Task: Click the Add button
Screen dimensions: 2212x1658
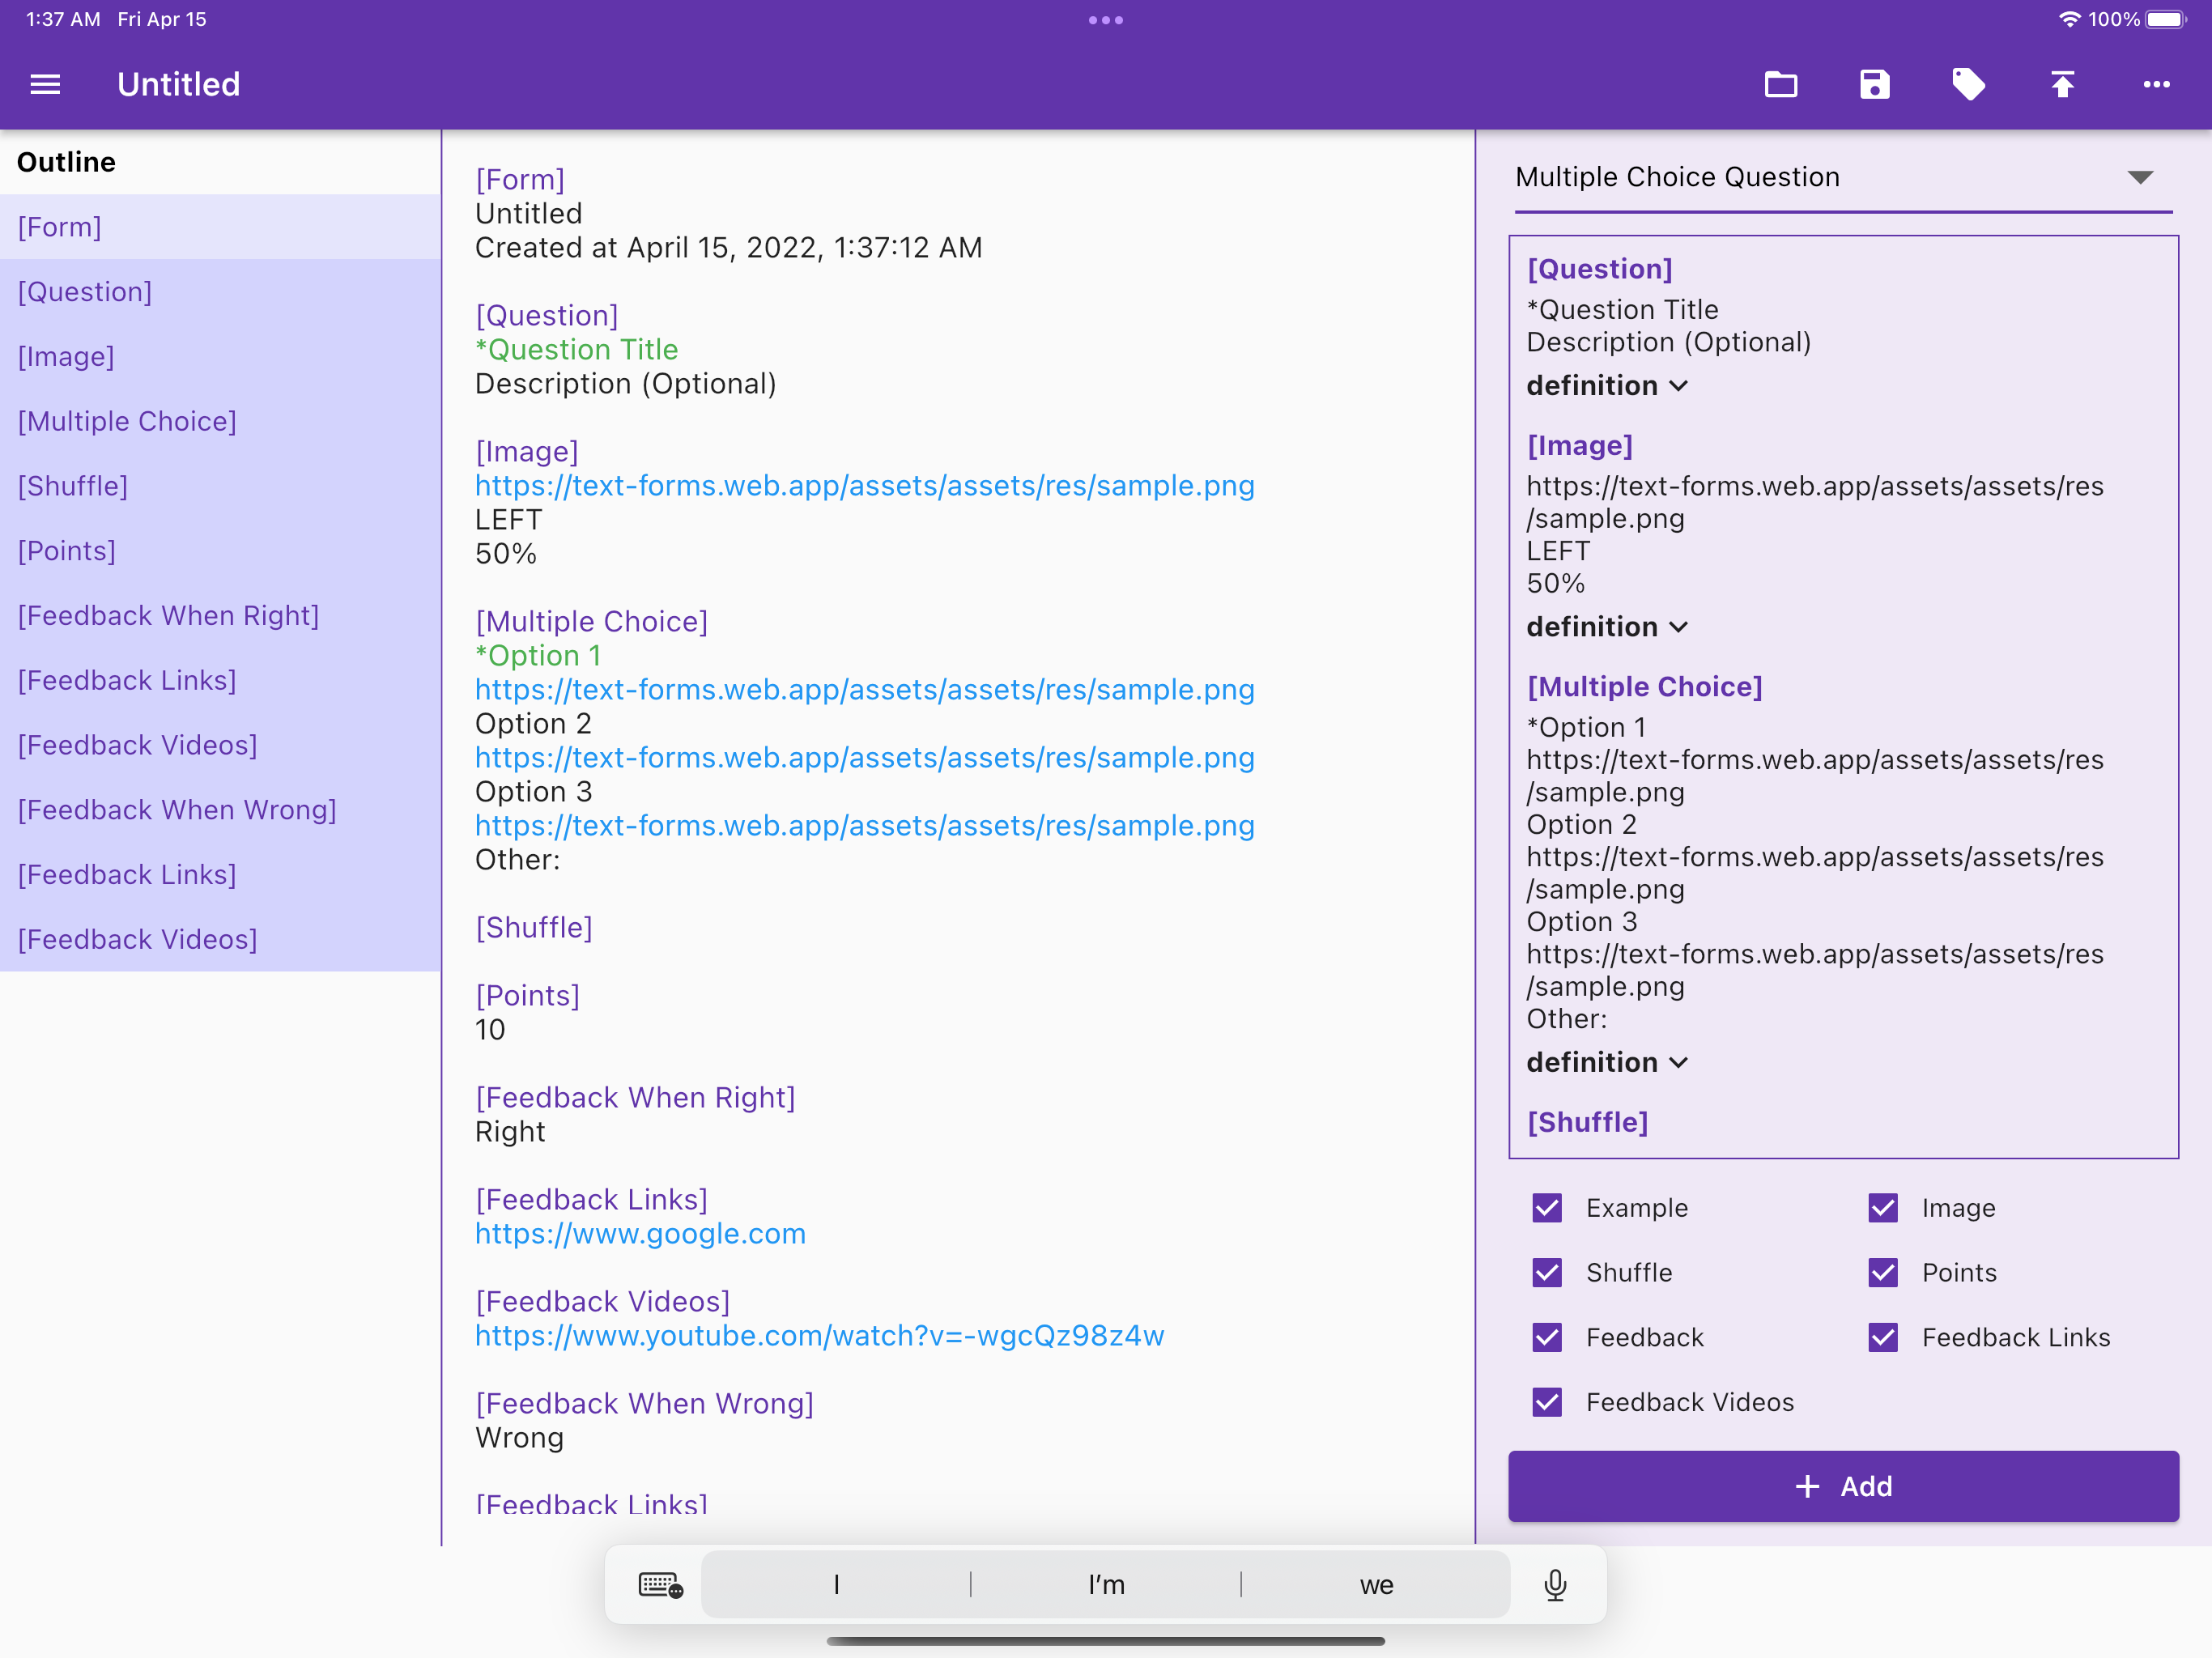Action: [x=1843, y=1487]
